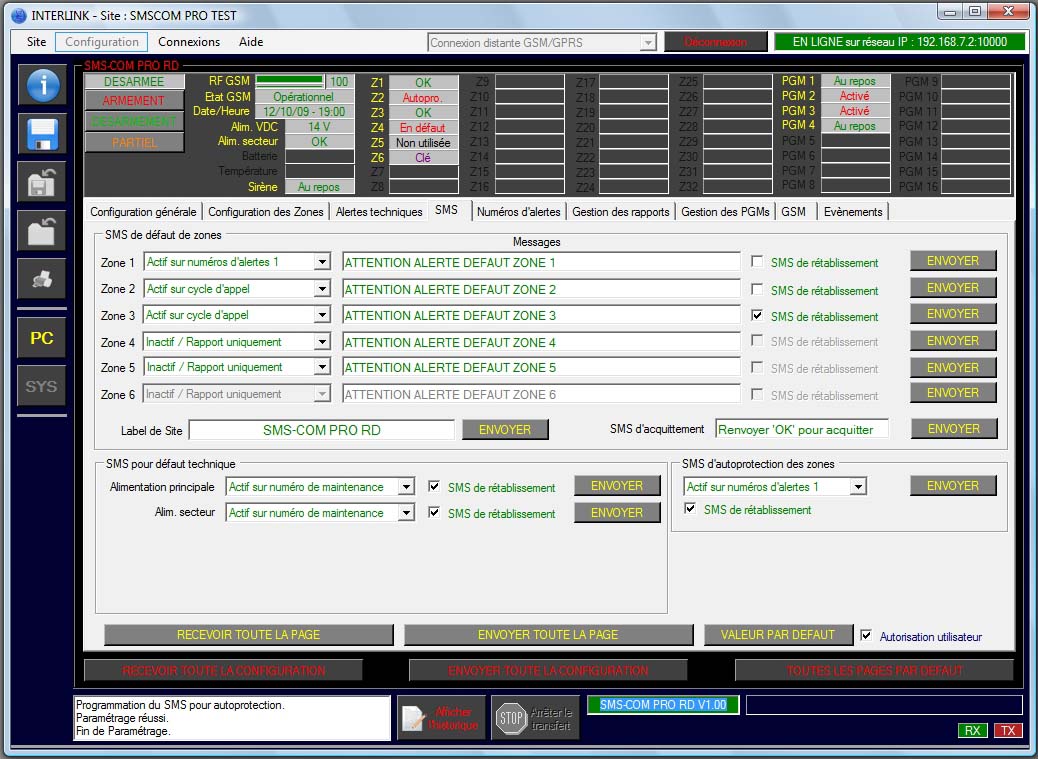Click ENVOYER for SMS d'acquittement
The height and width of the screenshot is (759, 1038).
pyautogui.click(x=953, y=429)
